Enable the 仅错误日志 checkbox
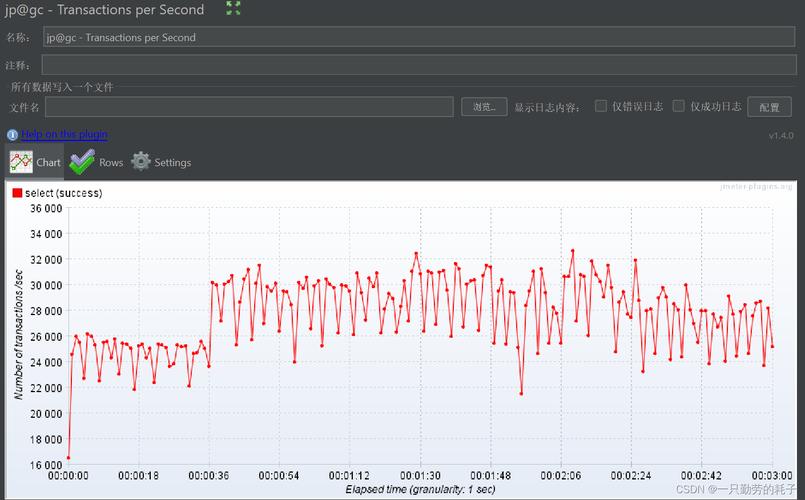The width and height of the screenshot is (805, 500). (601, 106)
